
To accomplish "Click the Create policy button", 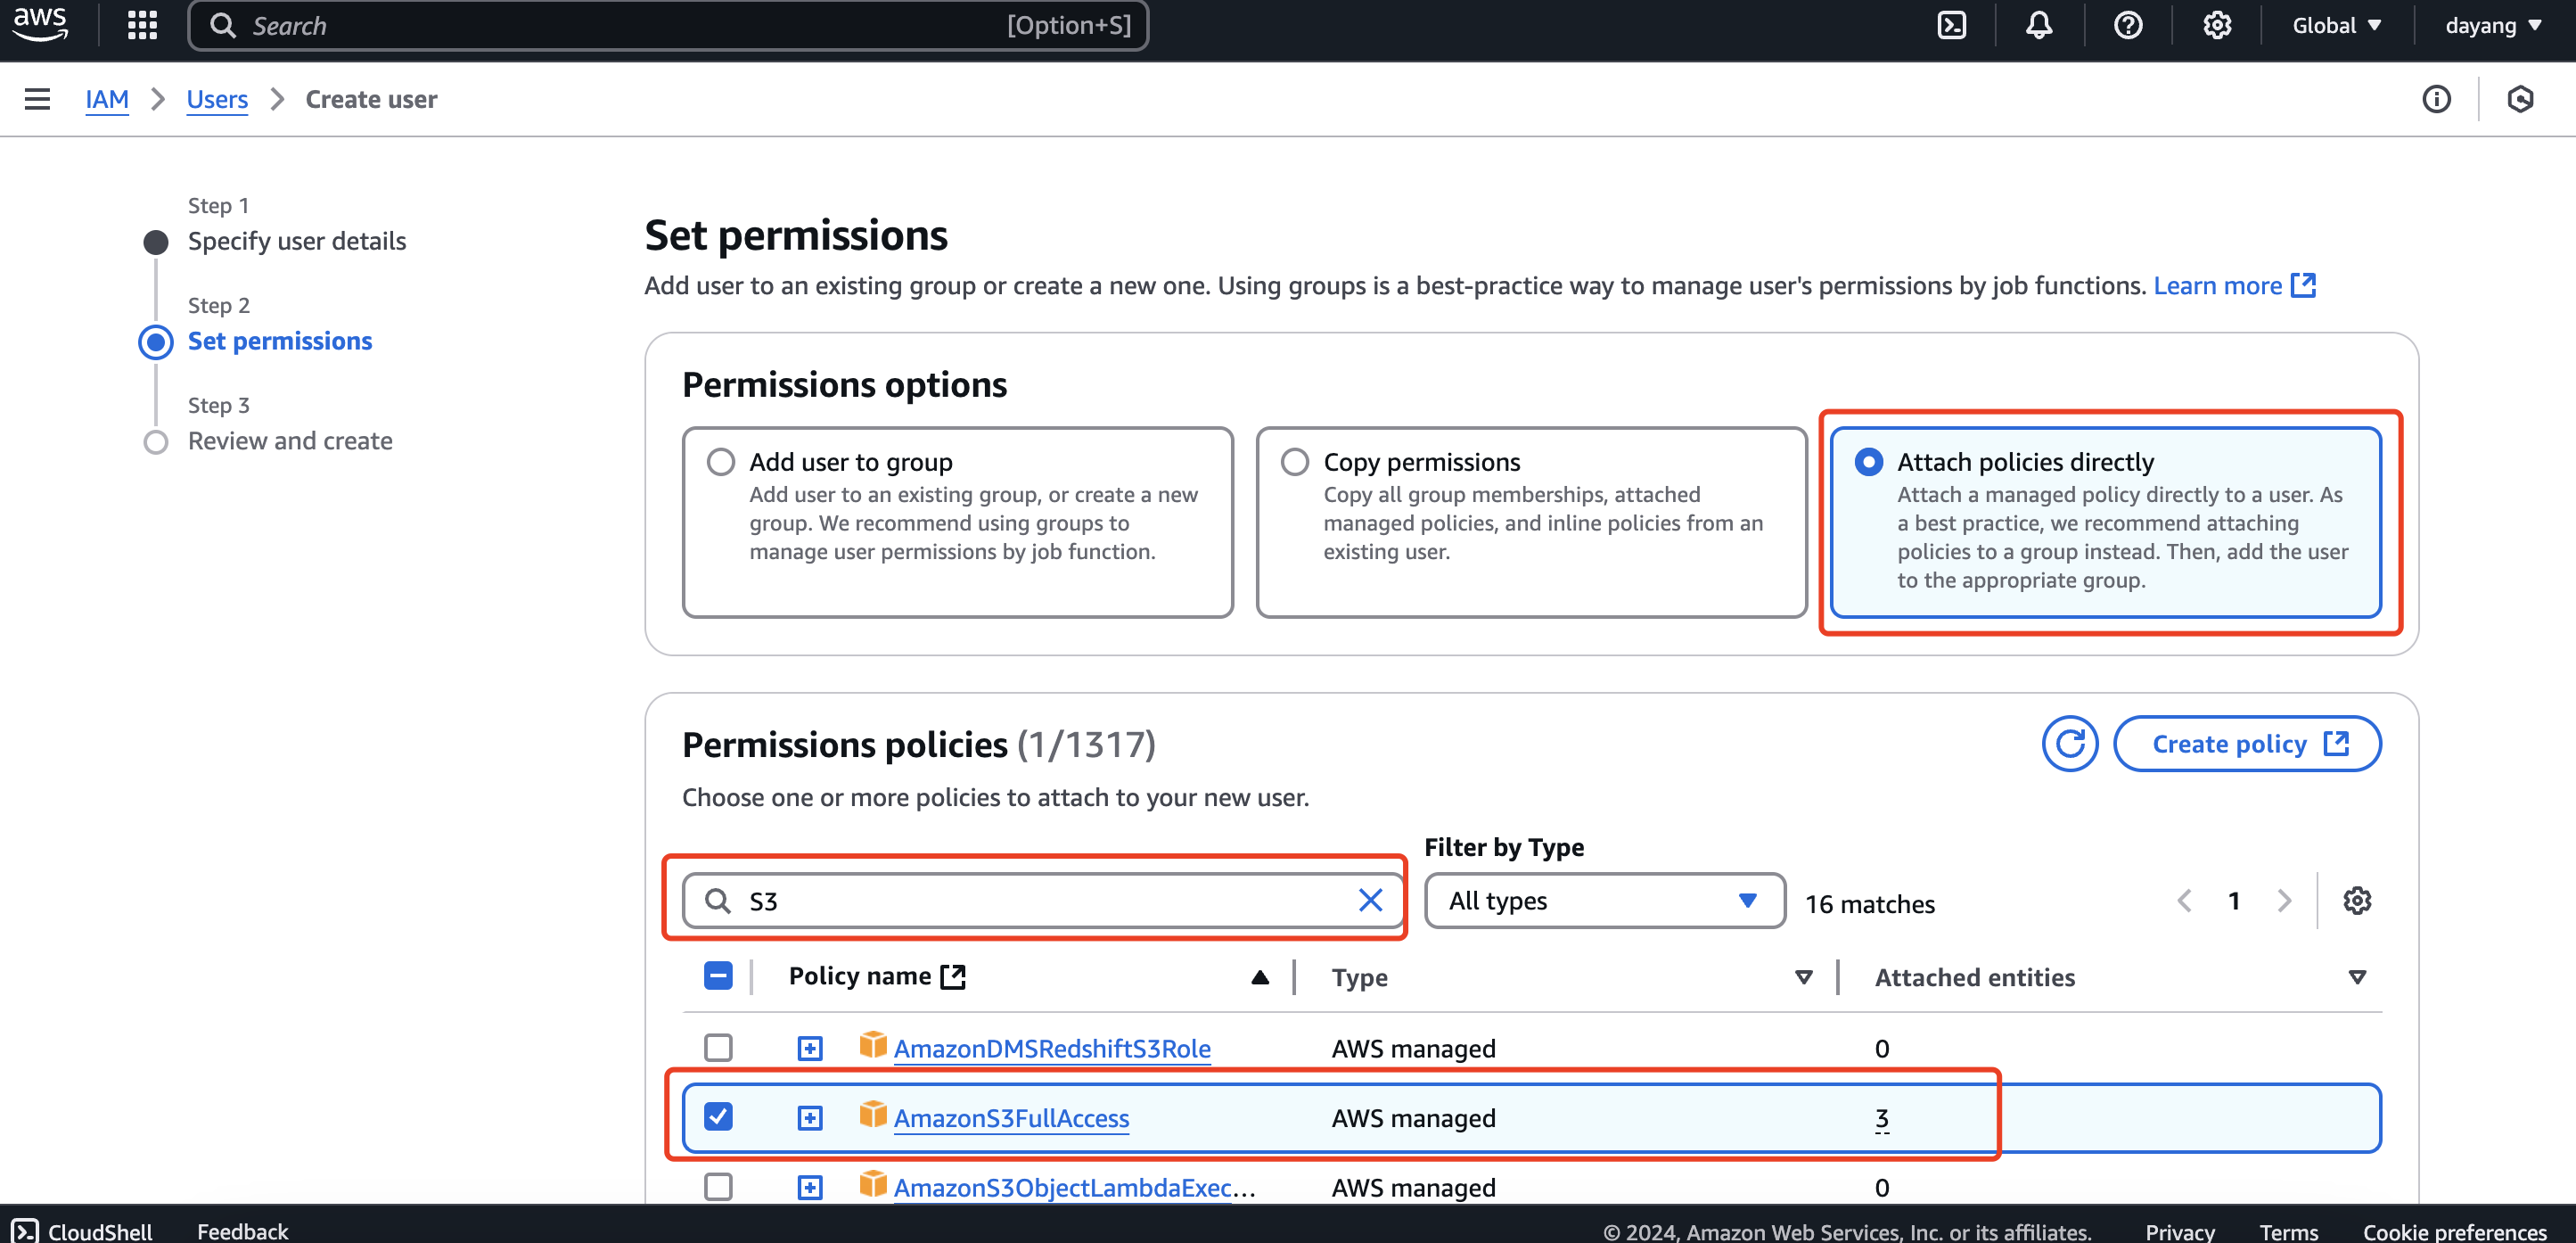I will click(2246, 743).
